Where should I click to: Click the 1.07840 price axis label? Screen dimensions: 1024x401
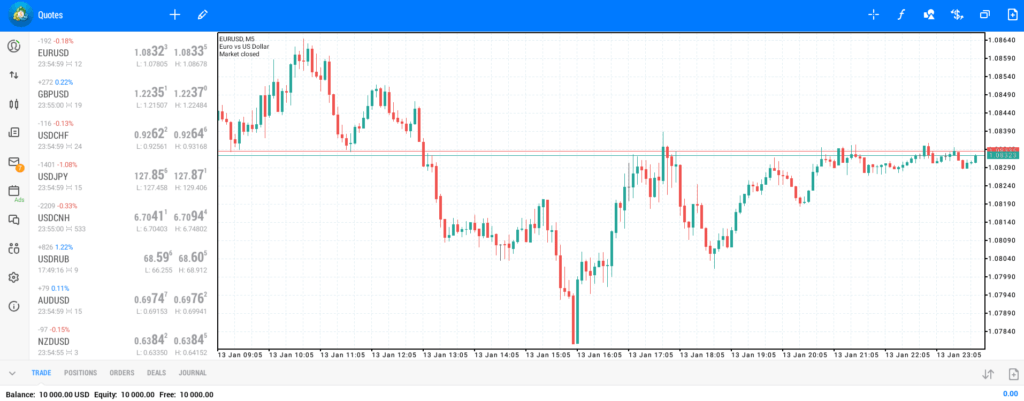pyautogui.click(x=1002, y=331)
